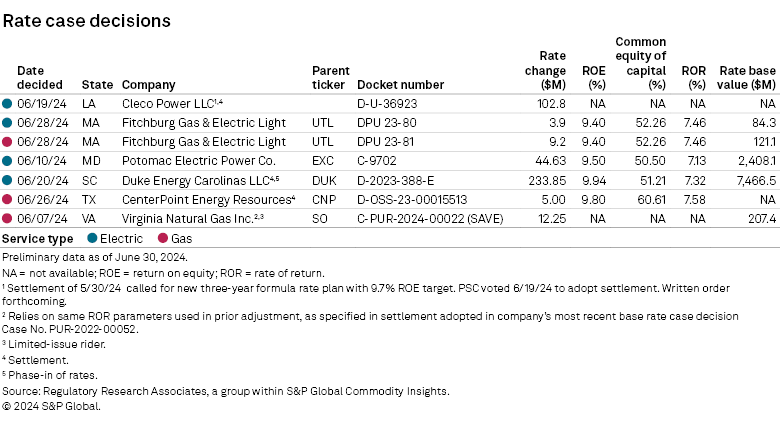Click the teal dot for Fitchburg DPU 23-80 row

(8, 122)
